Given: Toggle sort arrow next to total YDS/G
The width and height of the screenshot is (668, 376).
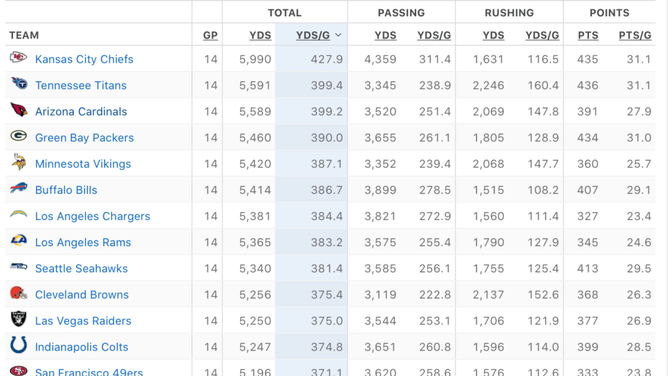Looking at the screenshot, I should coord(338,35).
